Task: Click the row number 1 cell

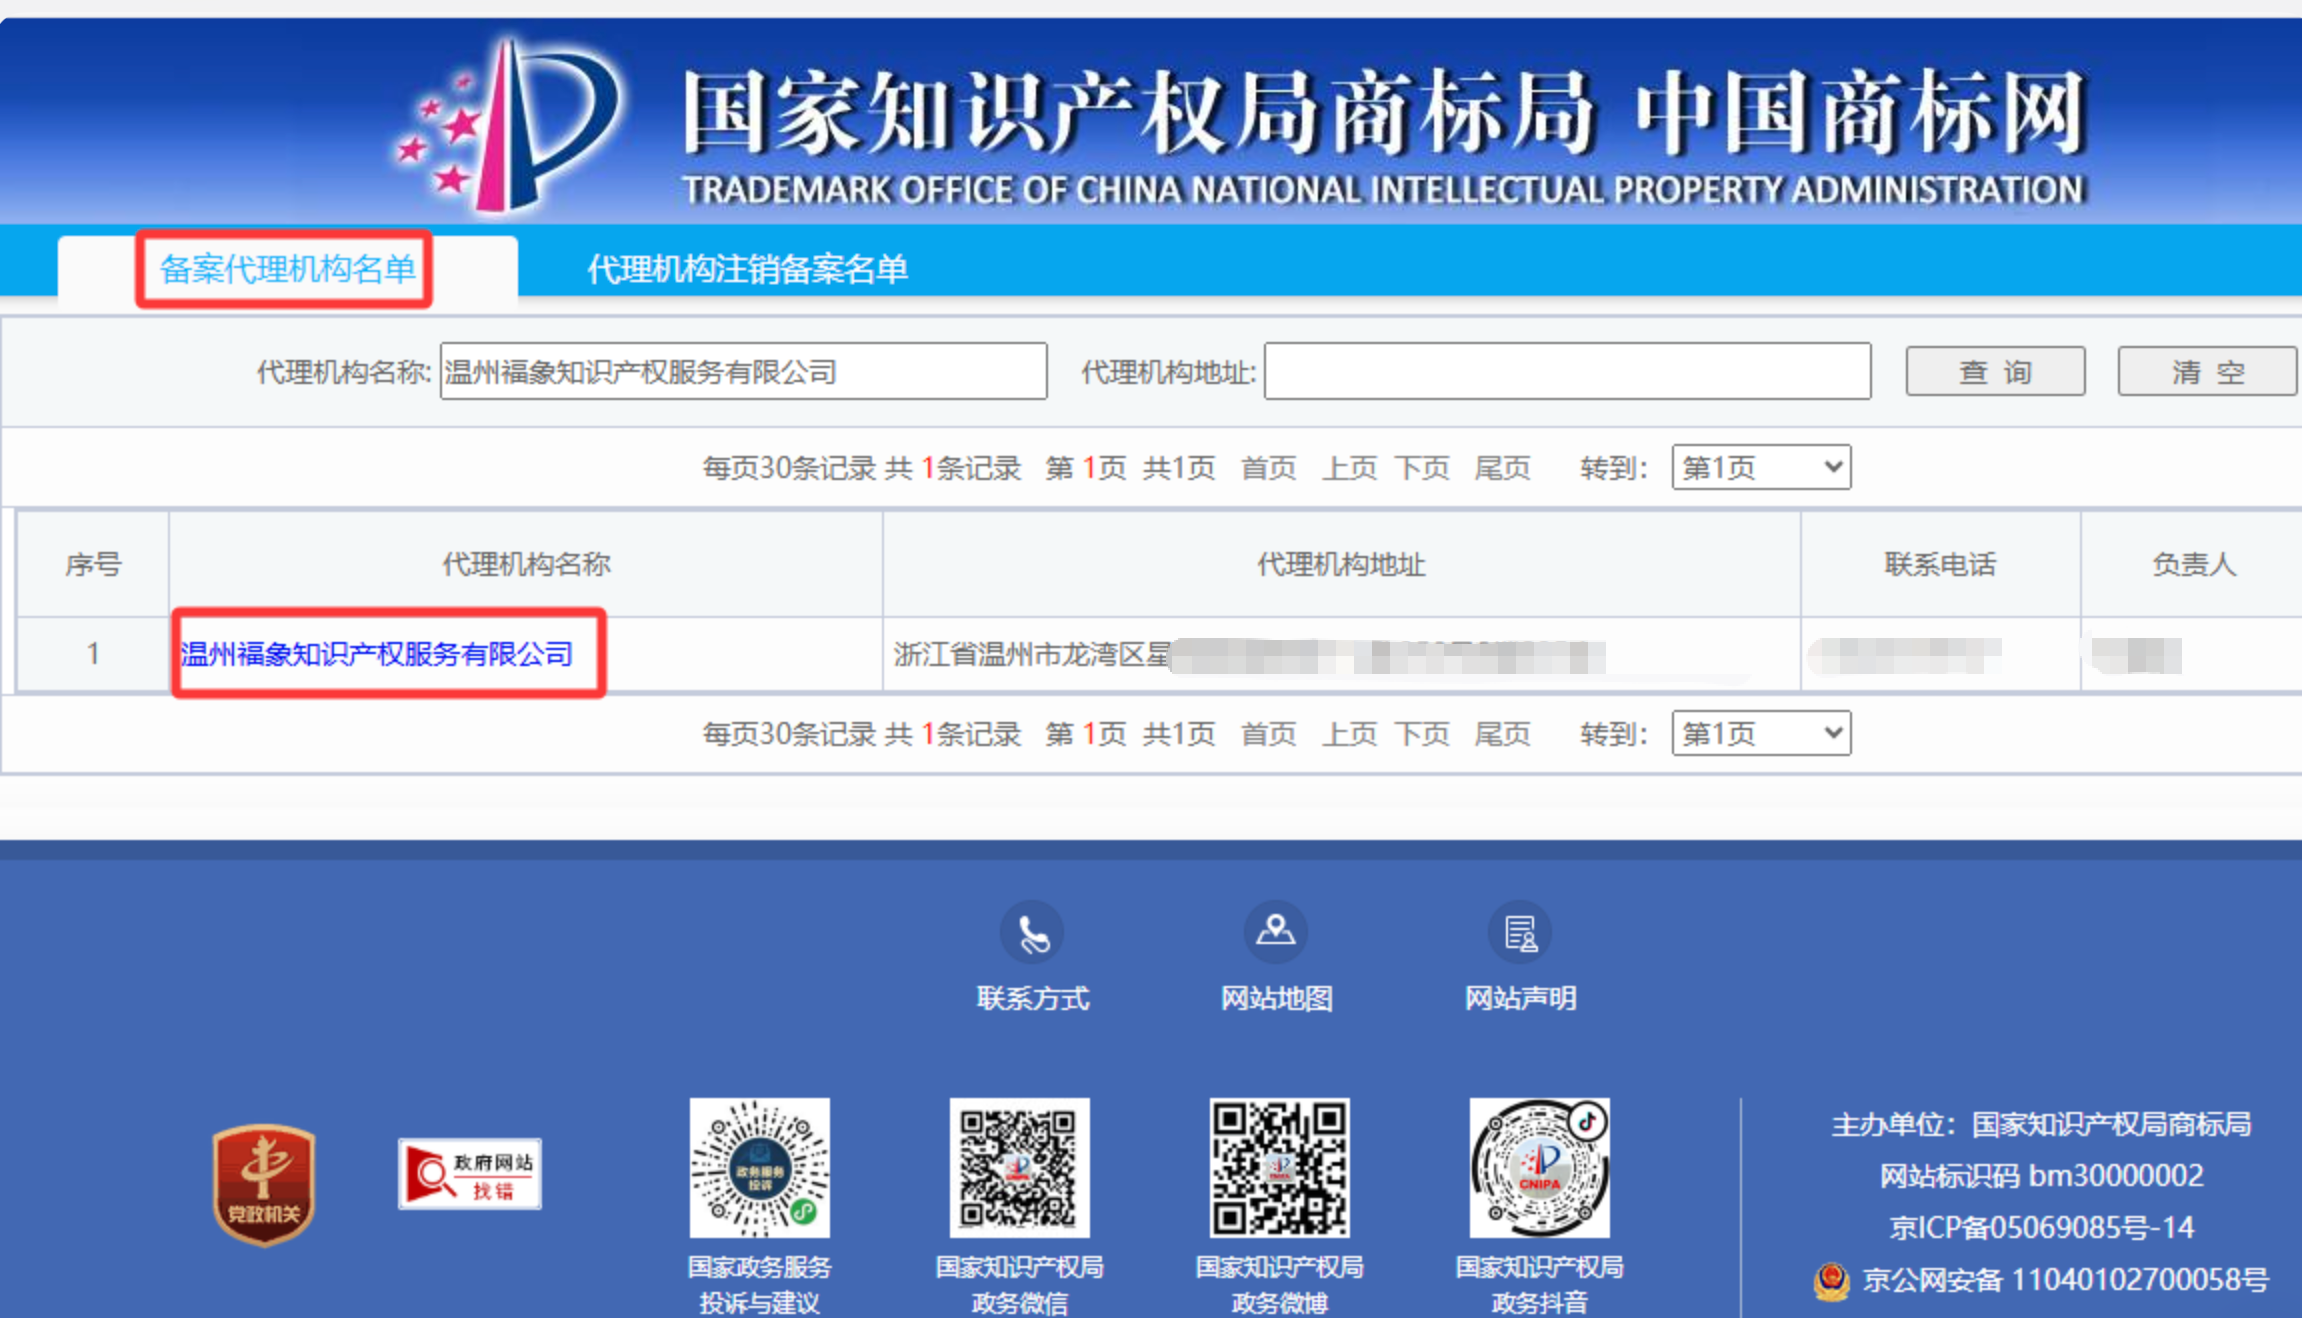Action: tap(93, 654)
